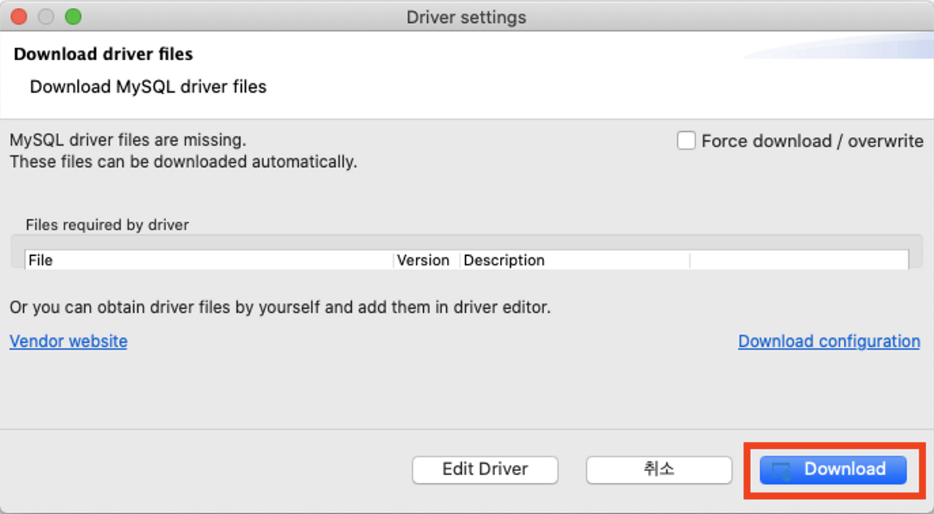This screenshot has width=934, height=514.
Task: Click the 'Files required by driver' label
Action: (x=107, y=225)
